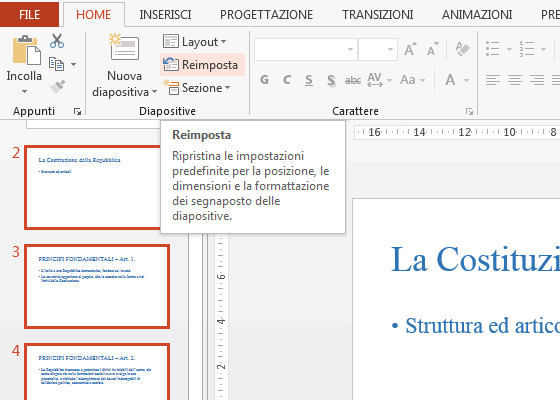Viewport: 560px width, 400px height.
Task: Click the bulleted list icon
Action: coord(493,49)
